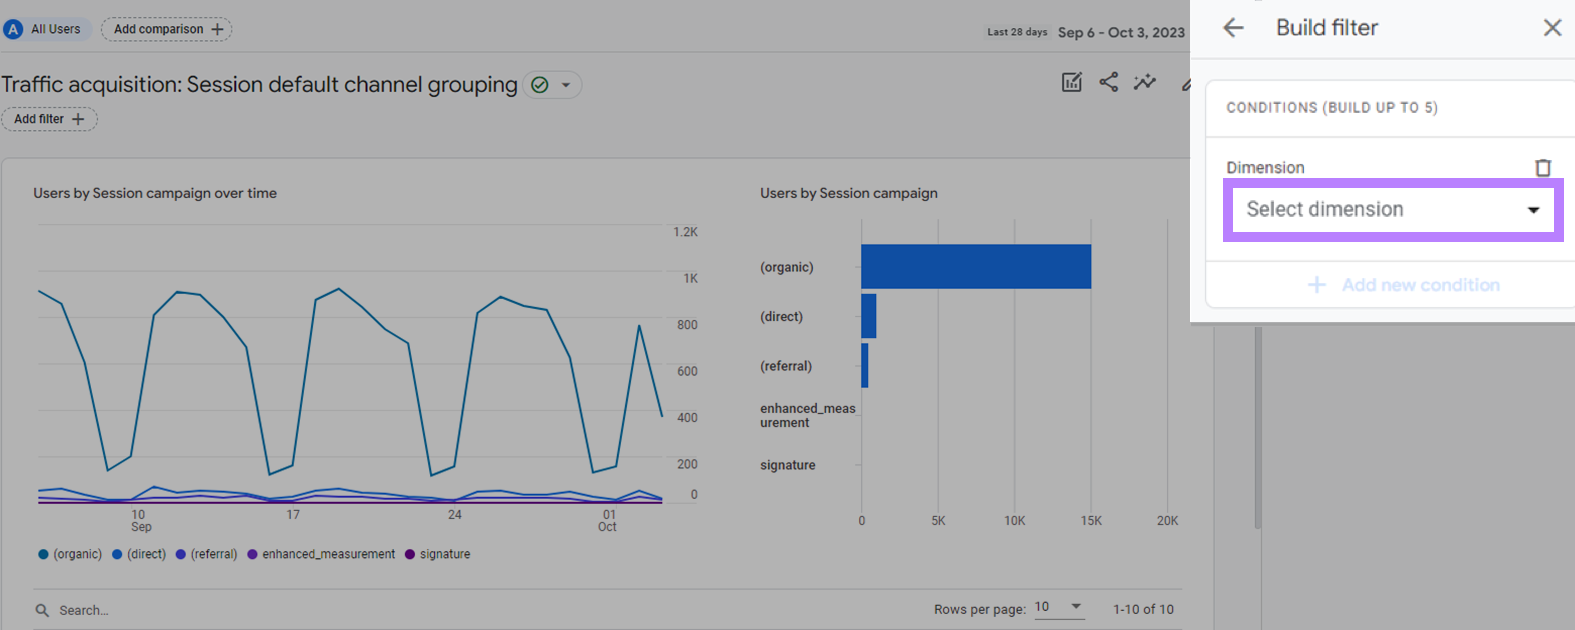Viewport: 1575px width, 630px height.
Task: Open the Select dimension dropdown
Action: tap(1392, 210)
